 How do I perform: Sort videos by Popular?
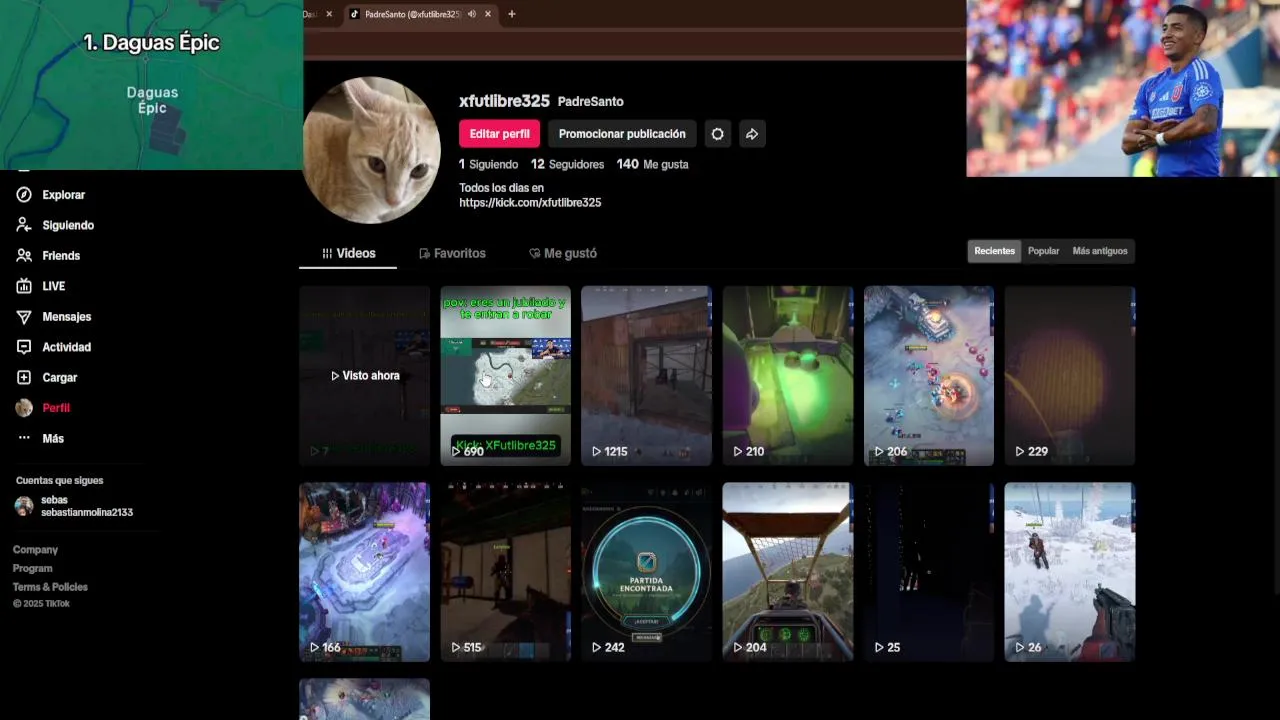[x=1043, y=251]
